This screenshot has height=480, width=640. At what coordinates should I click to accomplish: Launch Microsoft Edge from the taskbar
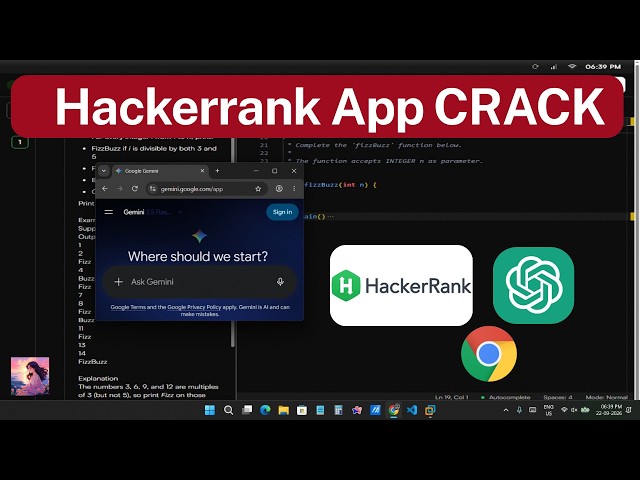coord(265,410)
